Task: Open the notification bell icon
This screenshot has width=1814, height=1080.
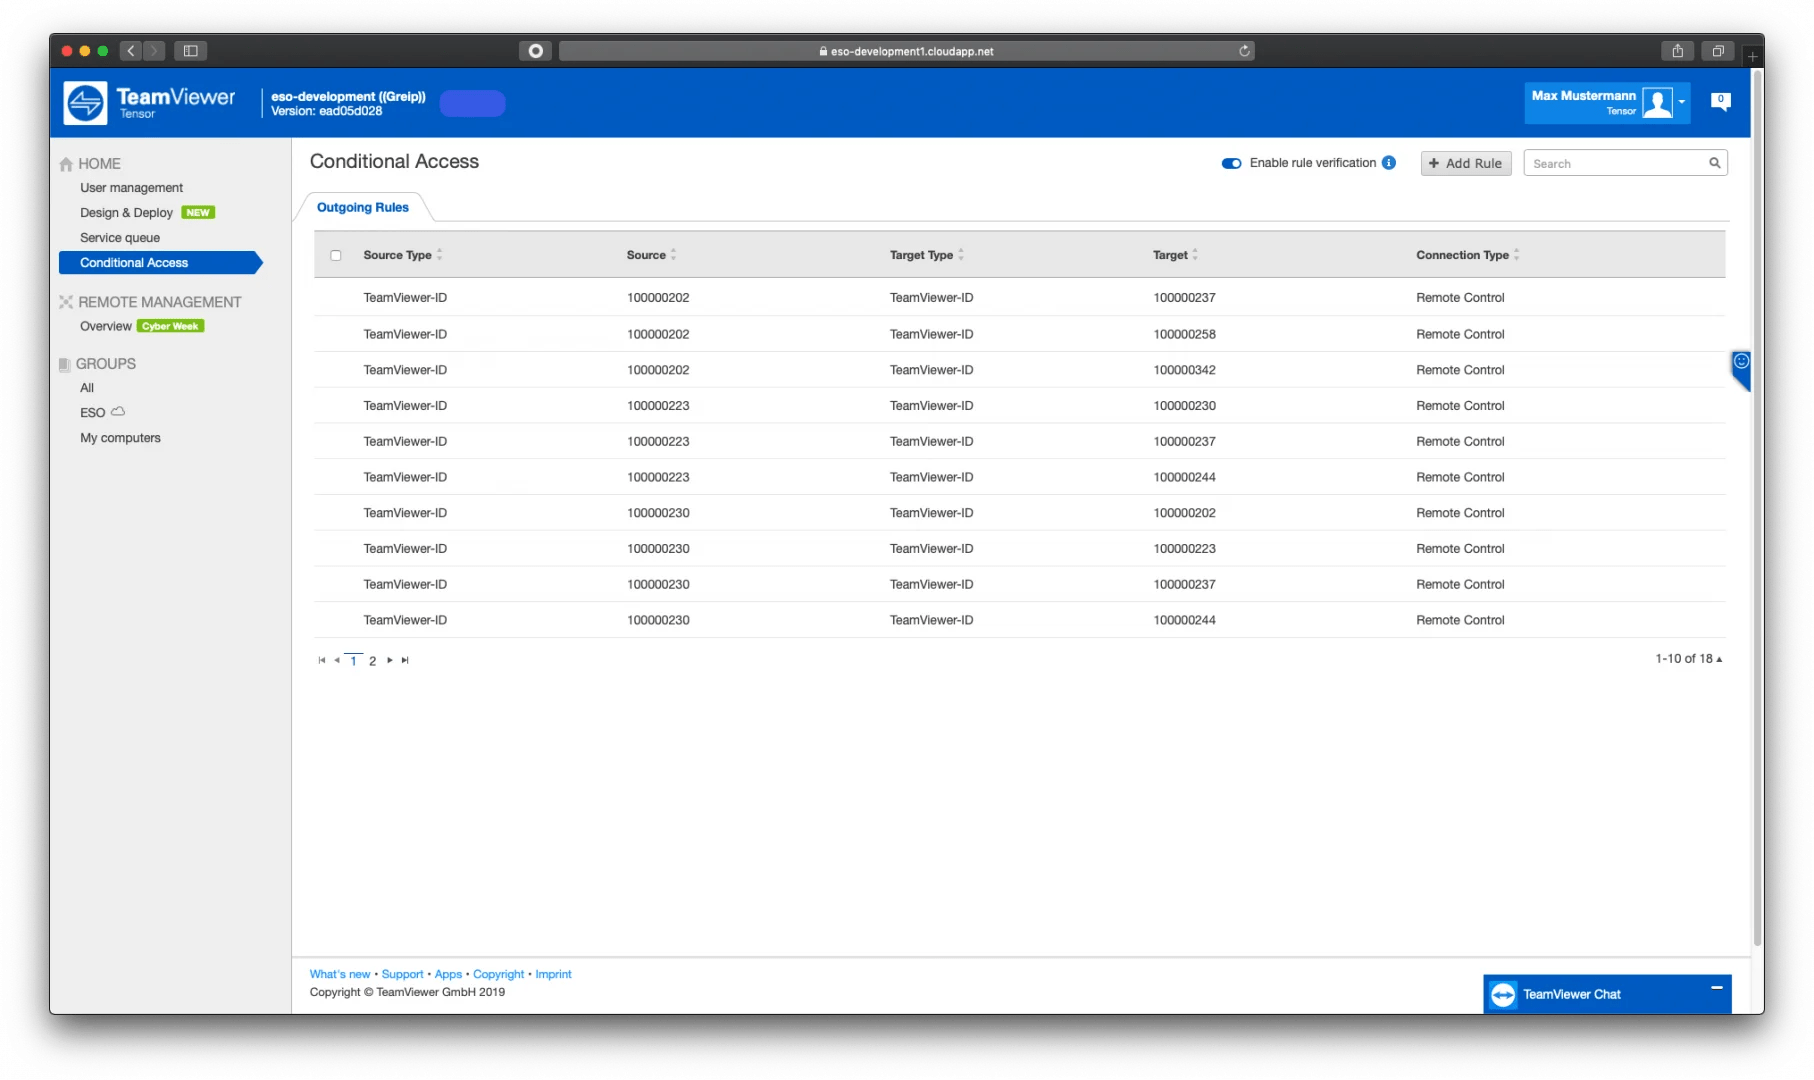Action: coord(1720,100)
